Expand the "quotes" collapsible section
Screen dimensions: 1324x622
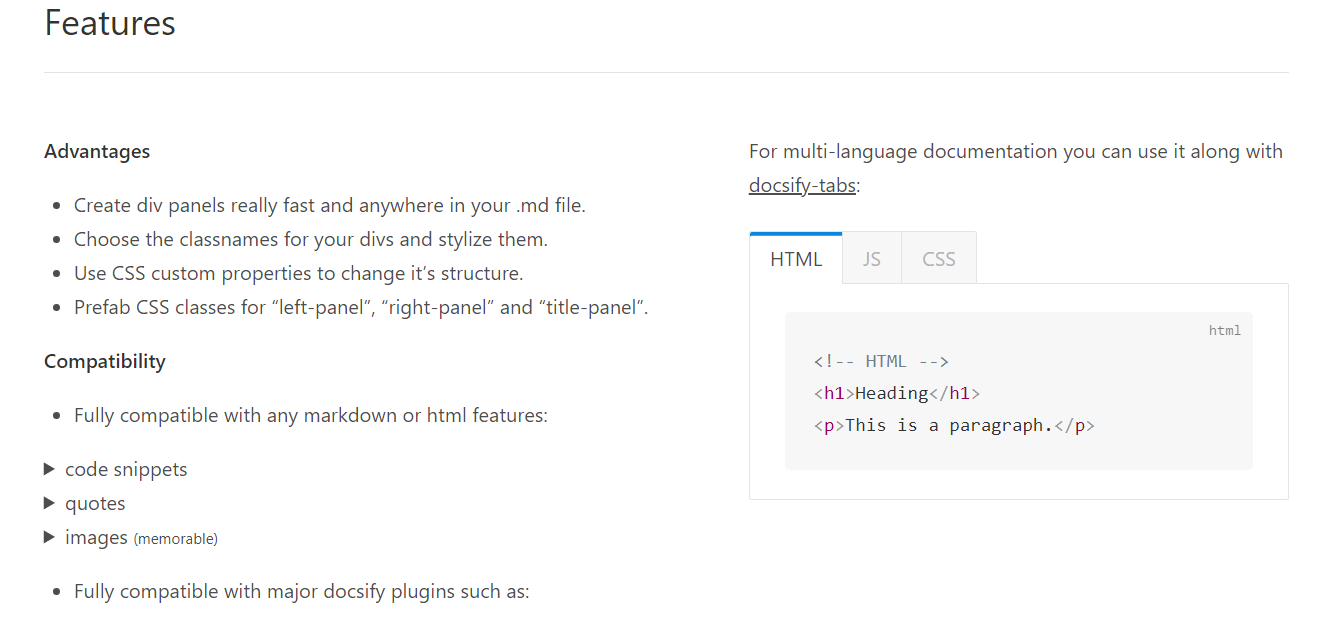(x=50, y=503)
